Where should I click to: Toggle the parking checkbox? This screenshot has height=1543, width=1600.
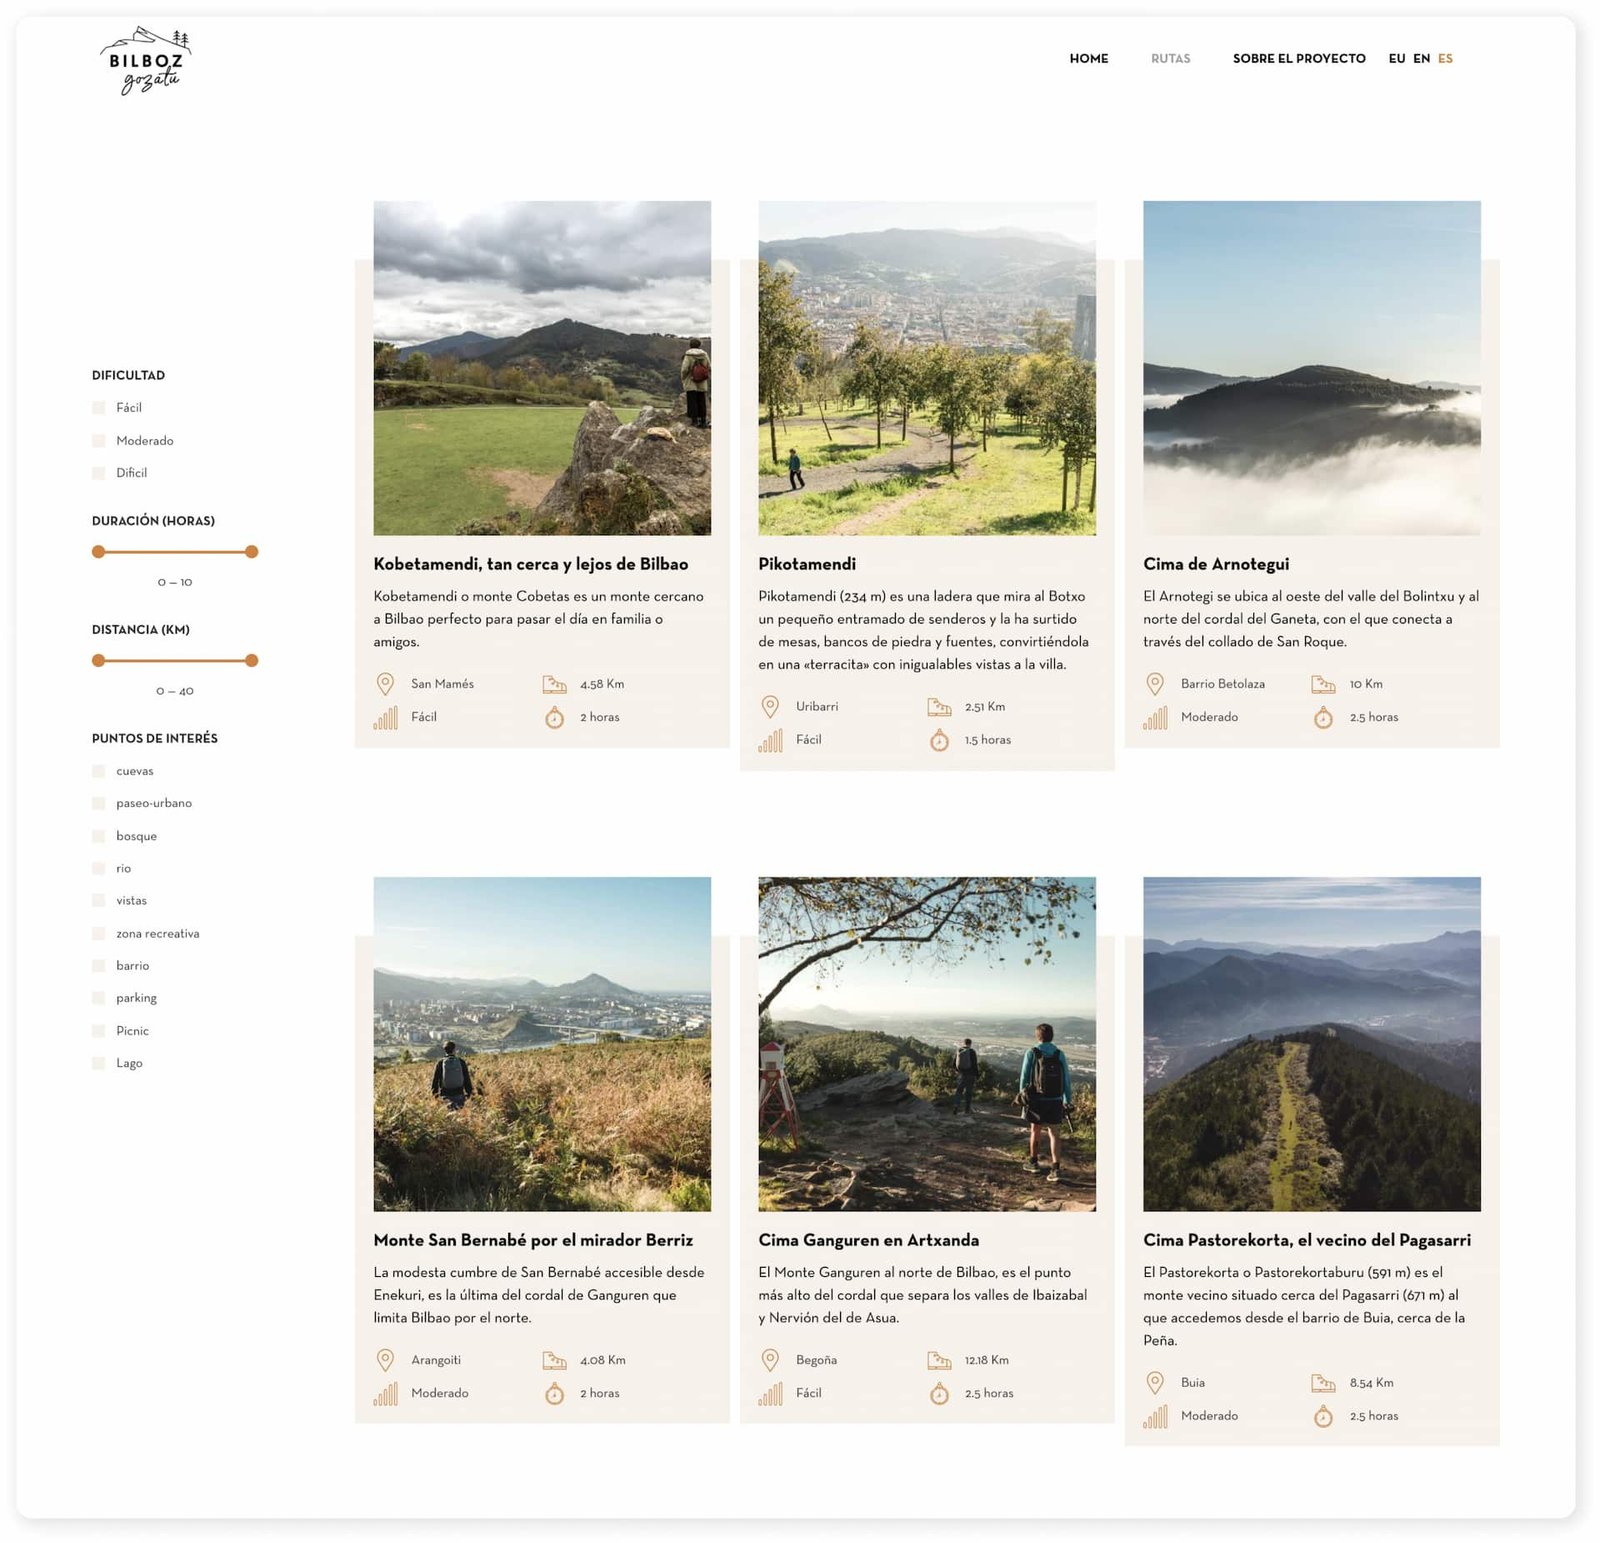99,998
